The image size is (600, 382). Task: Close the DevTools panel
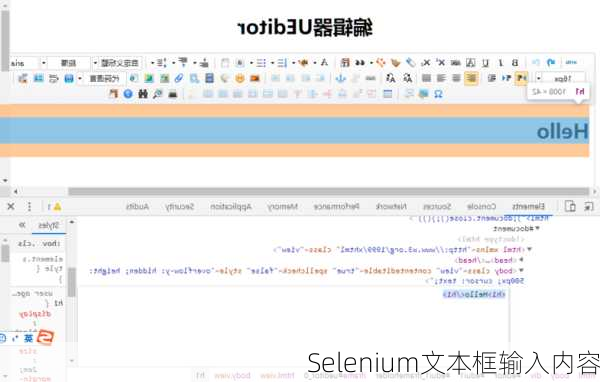[11, 207]
